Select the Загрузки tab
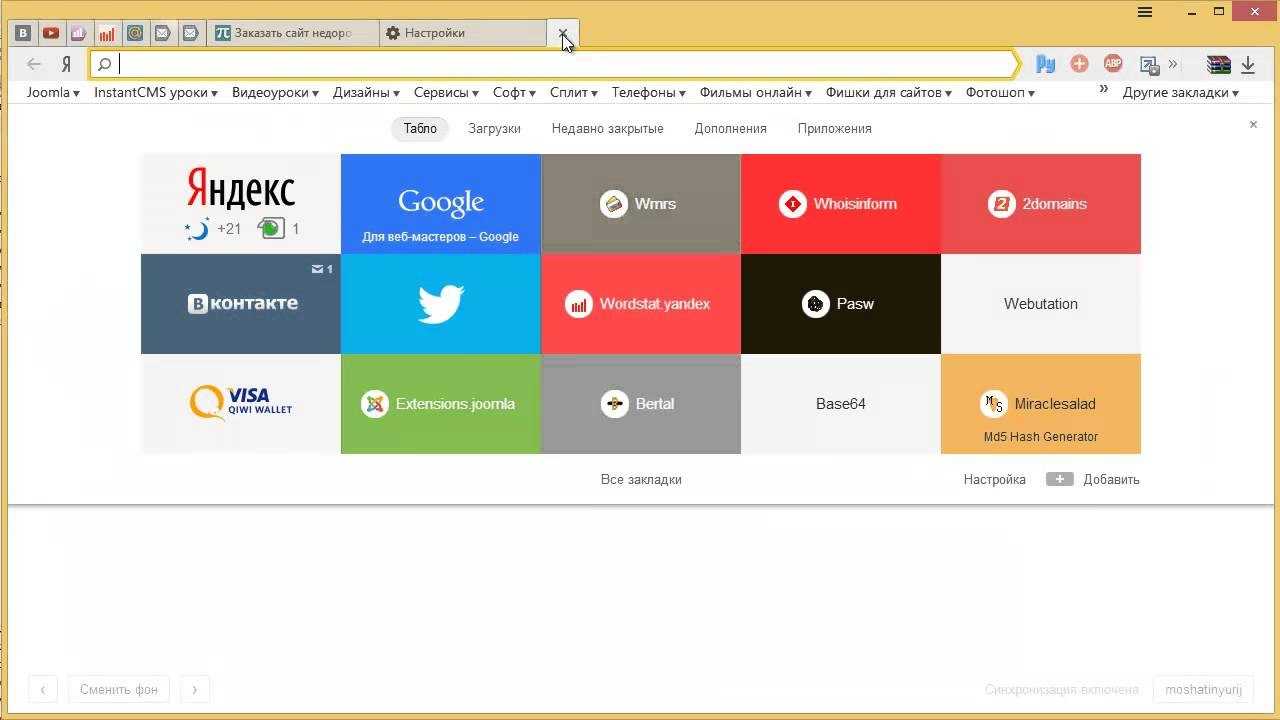The image size is (1280, 720). pos(494,128)
